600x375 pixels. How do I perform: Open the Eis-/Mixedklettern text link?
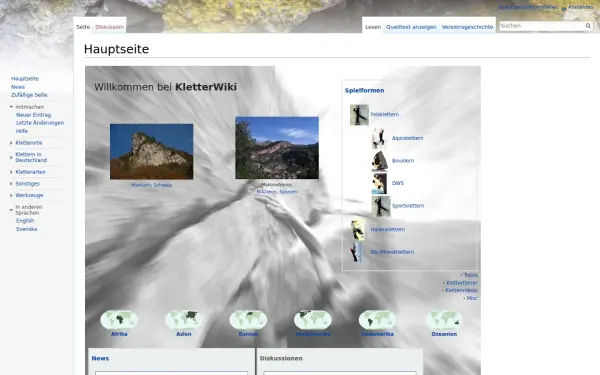coord(392,252)
